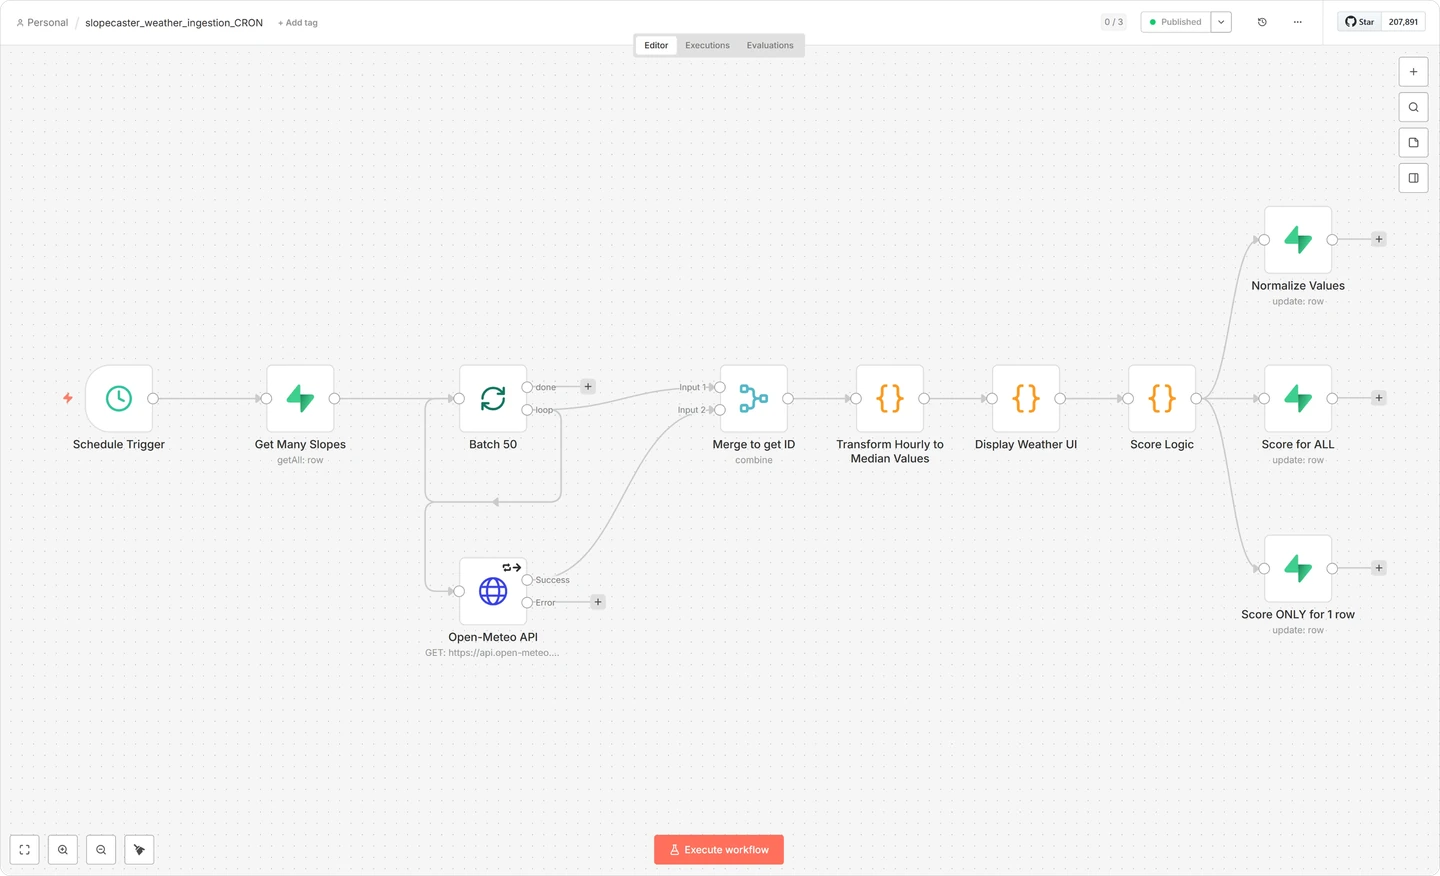Open the Display Weather UI code node
The width and height of the screenshot is (1440, 876).
pos(1026,398)
